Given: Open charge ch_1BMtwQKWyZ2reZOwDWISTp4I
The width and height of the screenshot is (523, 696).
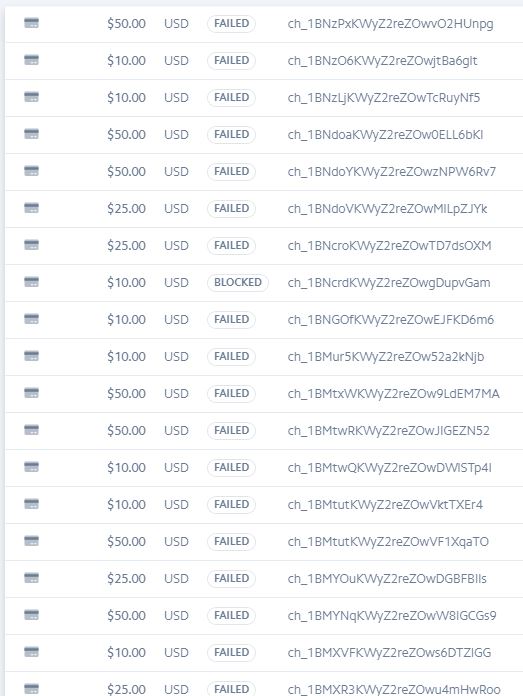Looking at the screenshot, I should (389, 467).
